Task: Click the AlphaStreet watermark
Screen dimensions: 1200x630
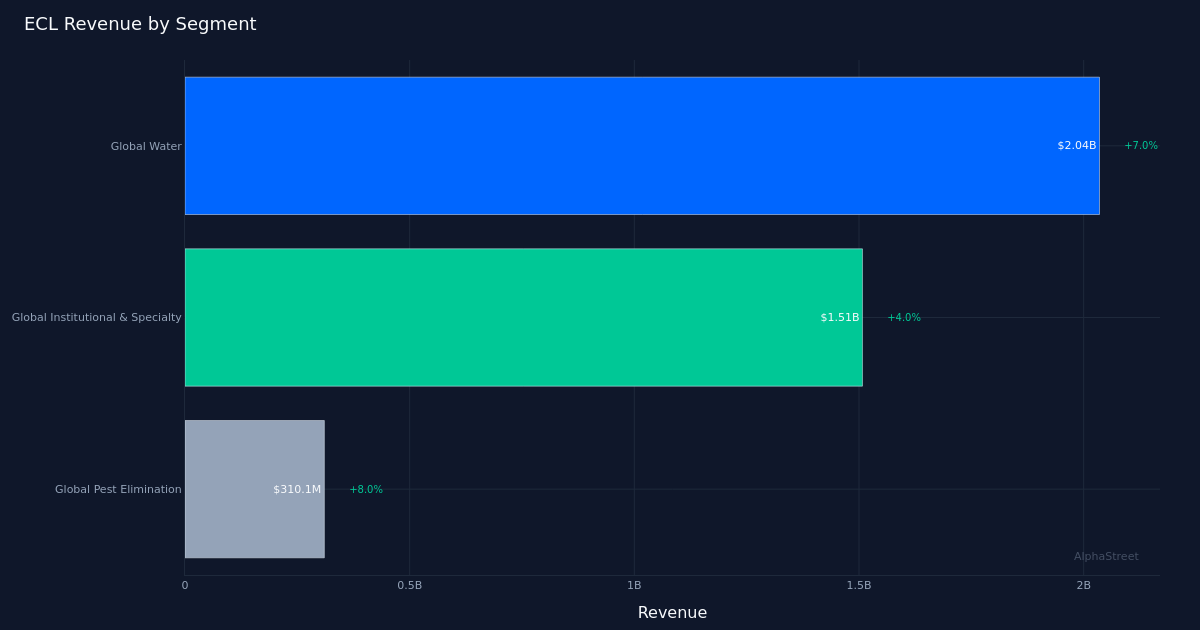Action: (x=1106, y=556)
